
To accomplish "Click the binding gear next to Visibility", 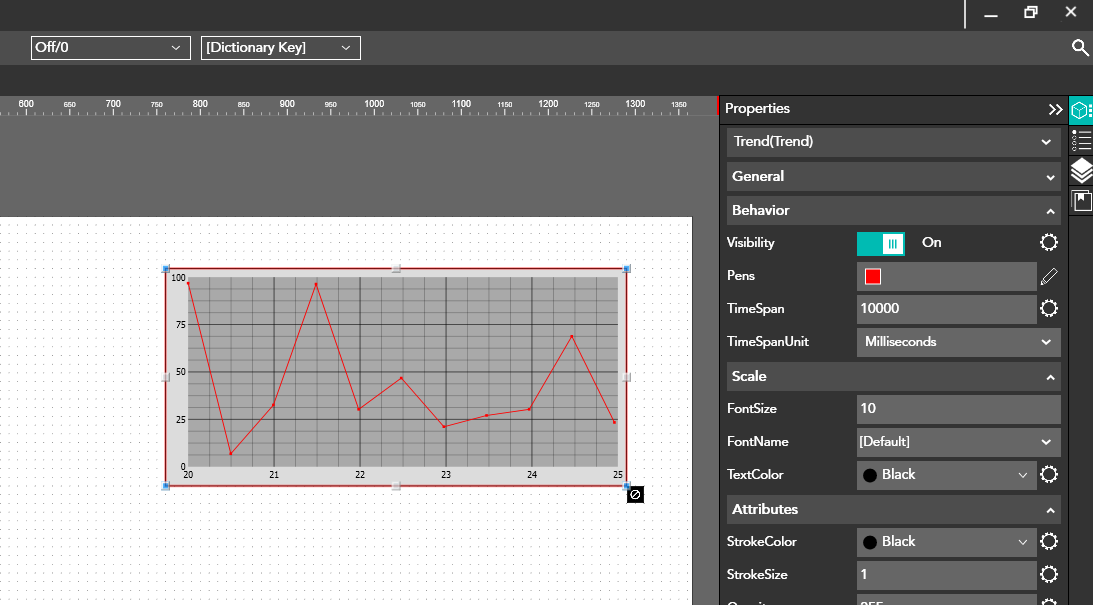I will (1048, 243).
